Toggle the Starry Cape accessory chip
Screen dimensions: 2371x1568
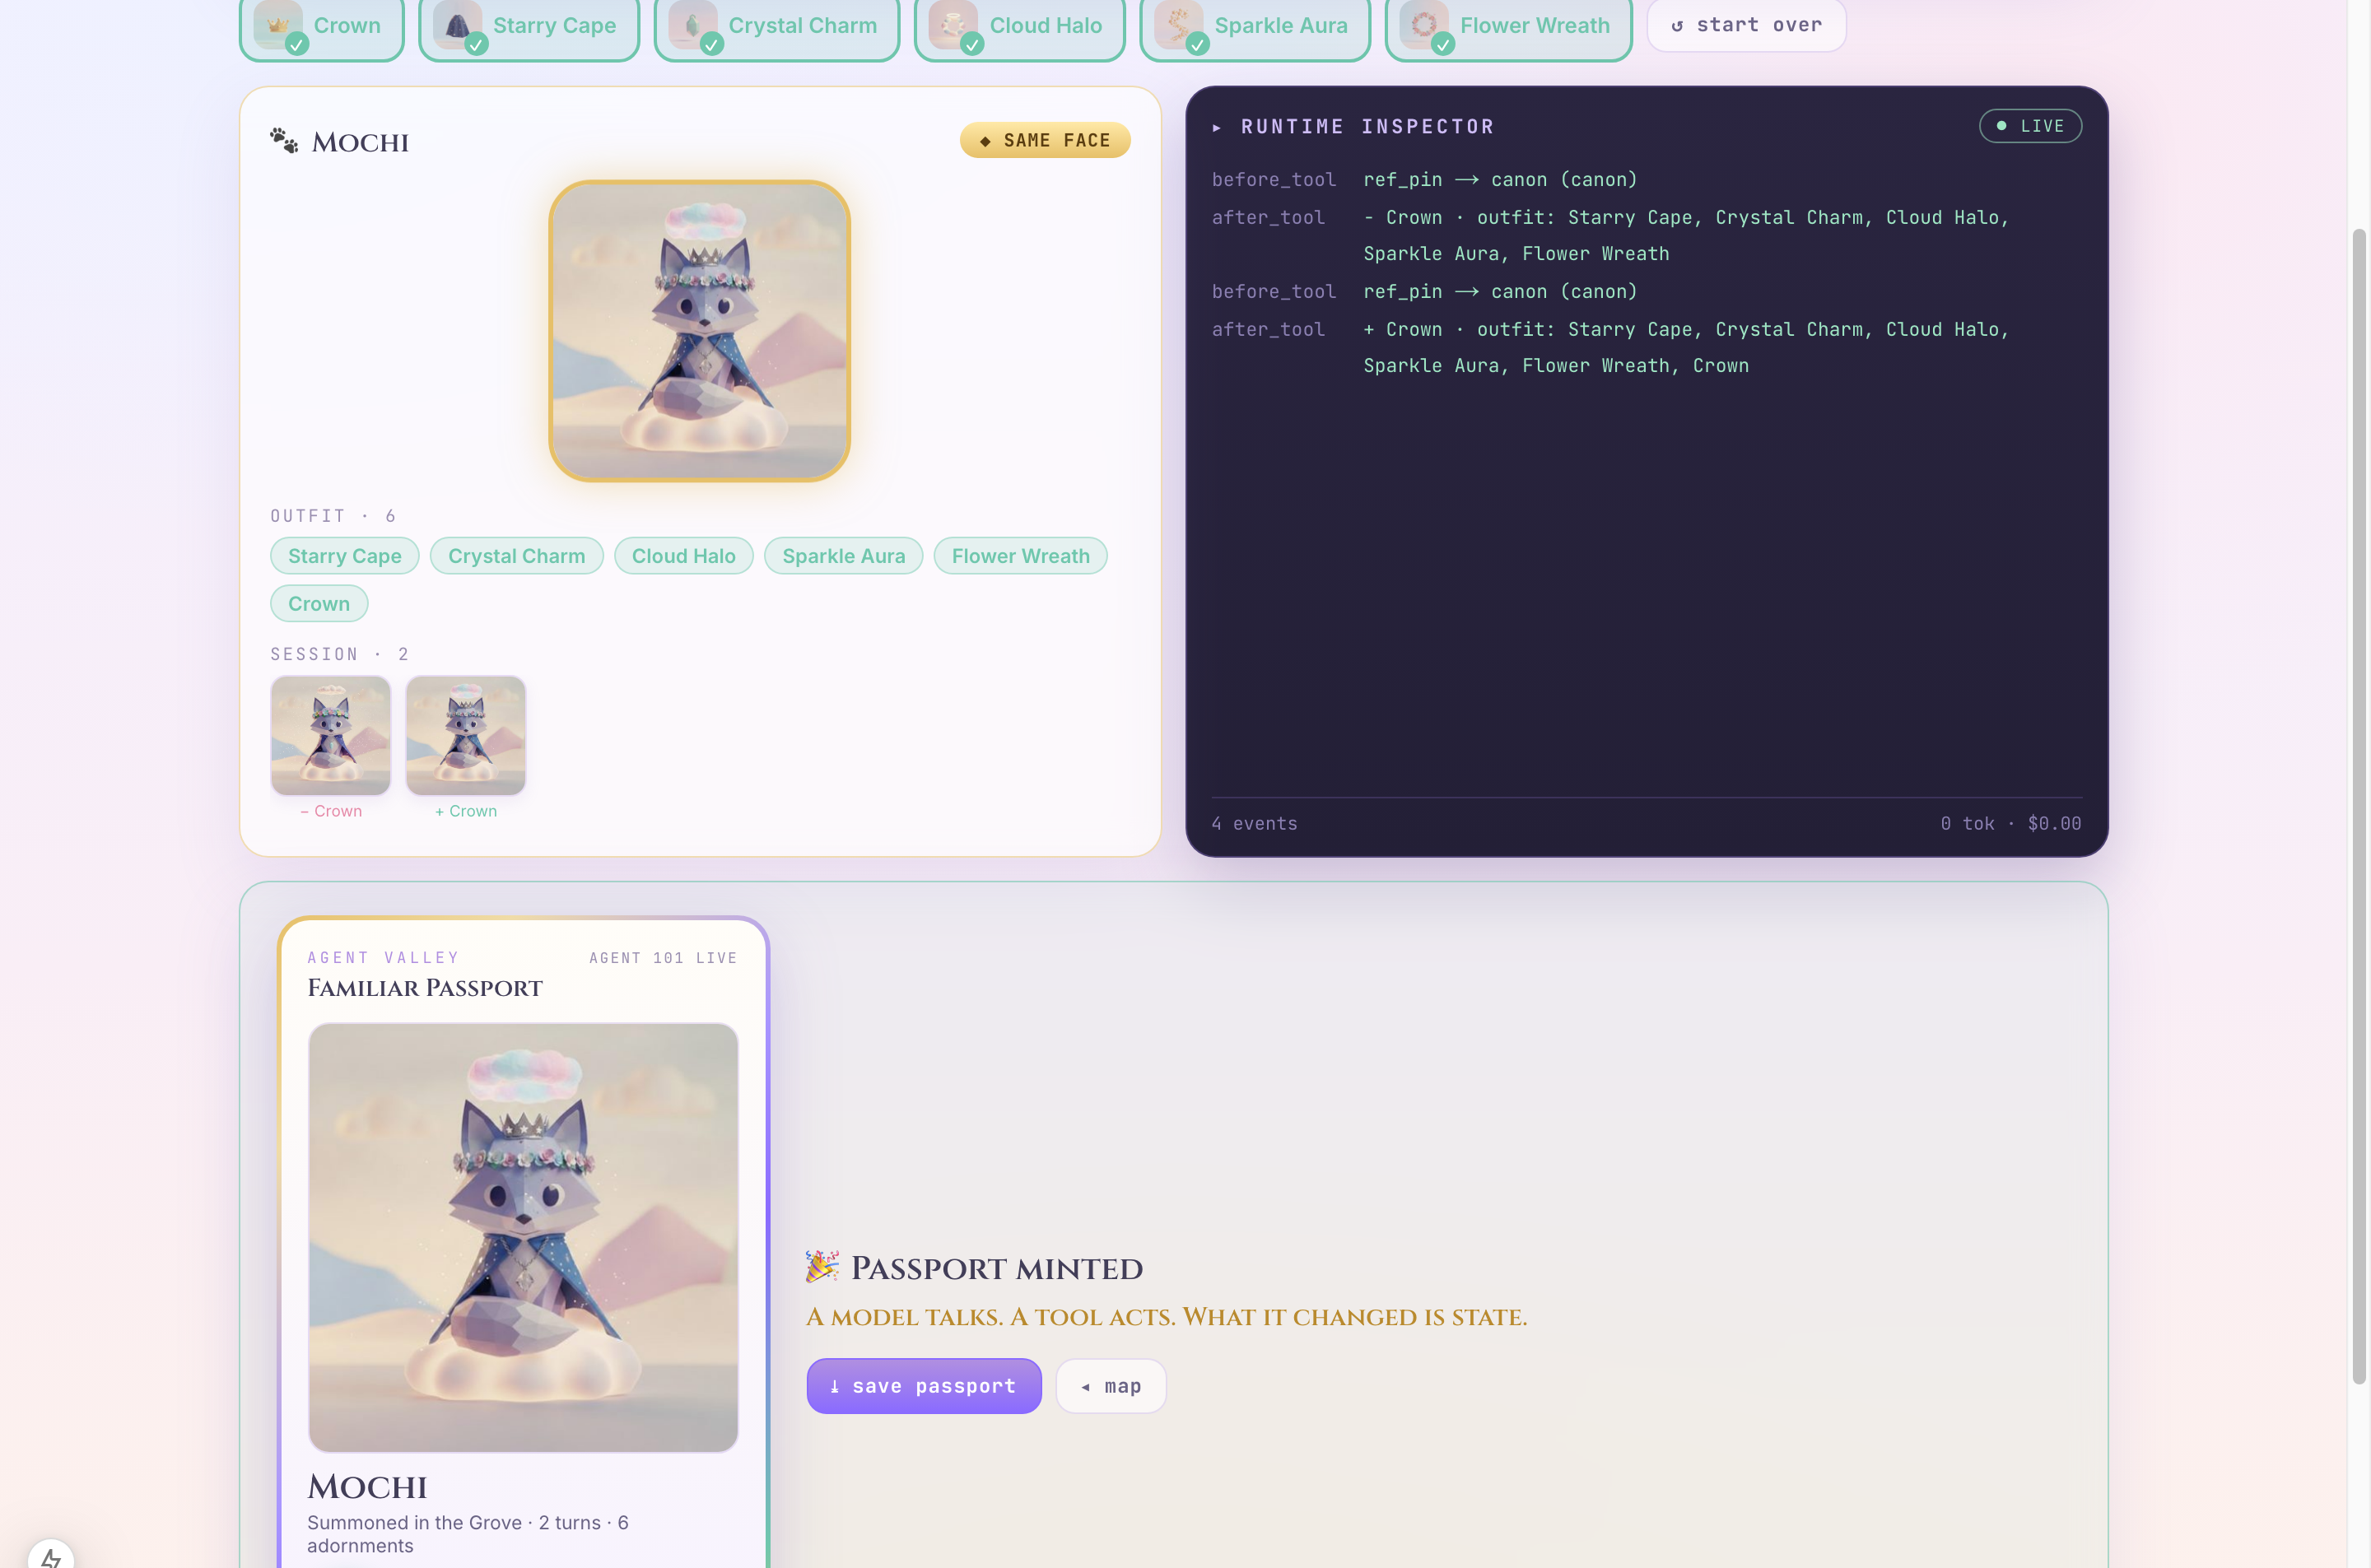click(x=529, y=26)
